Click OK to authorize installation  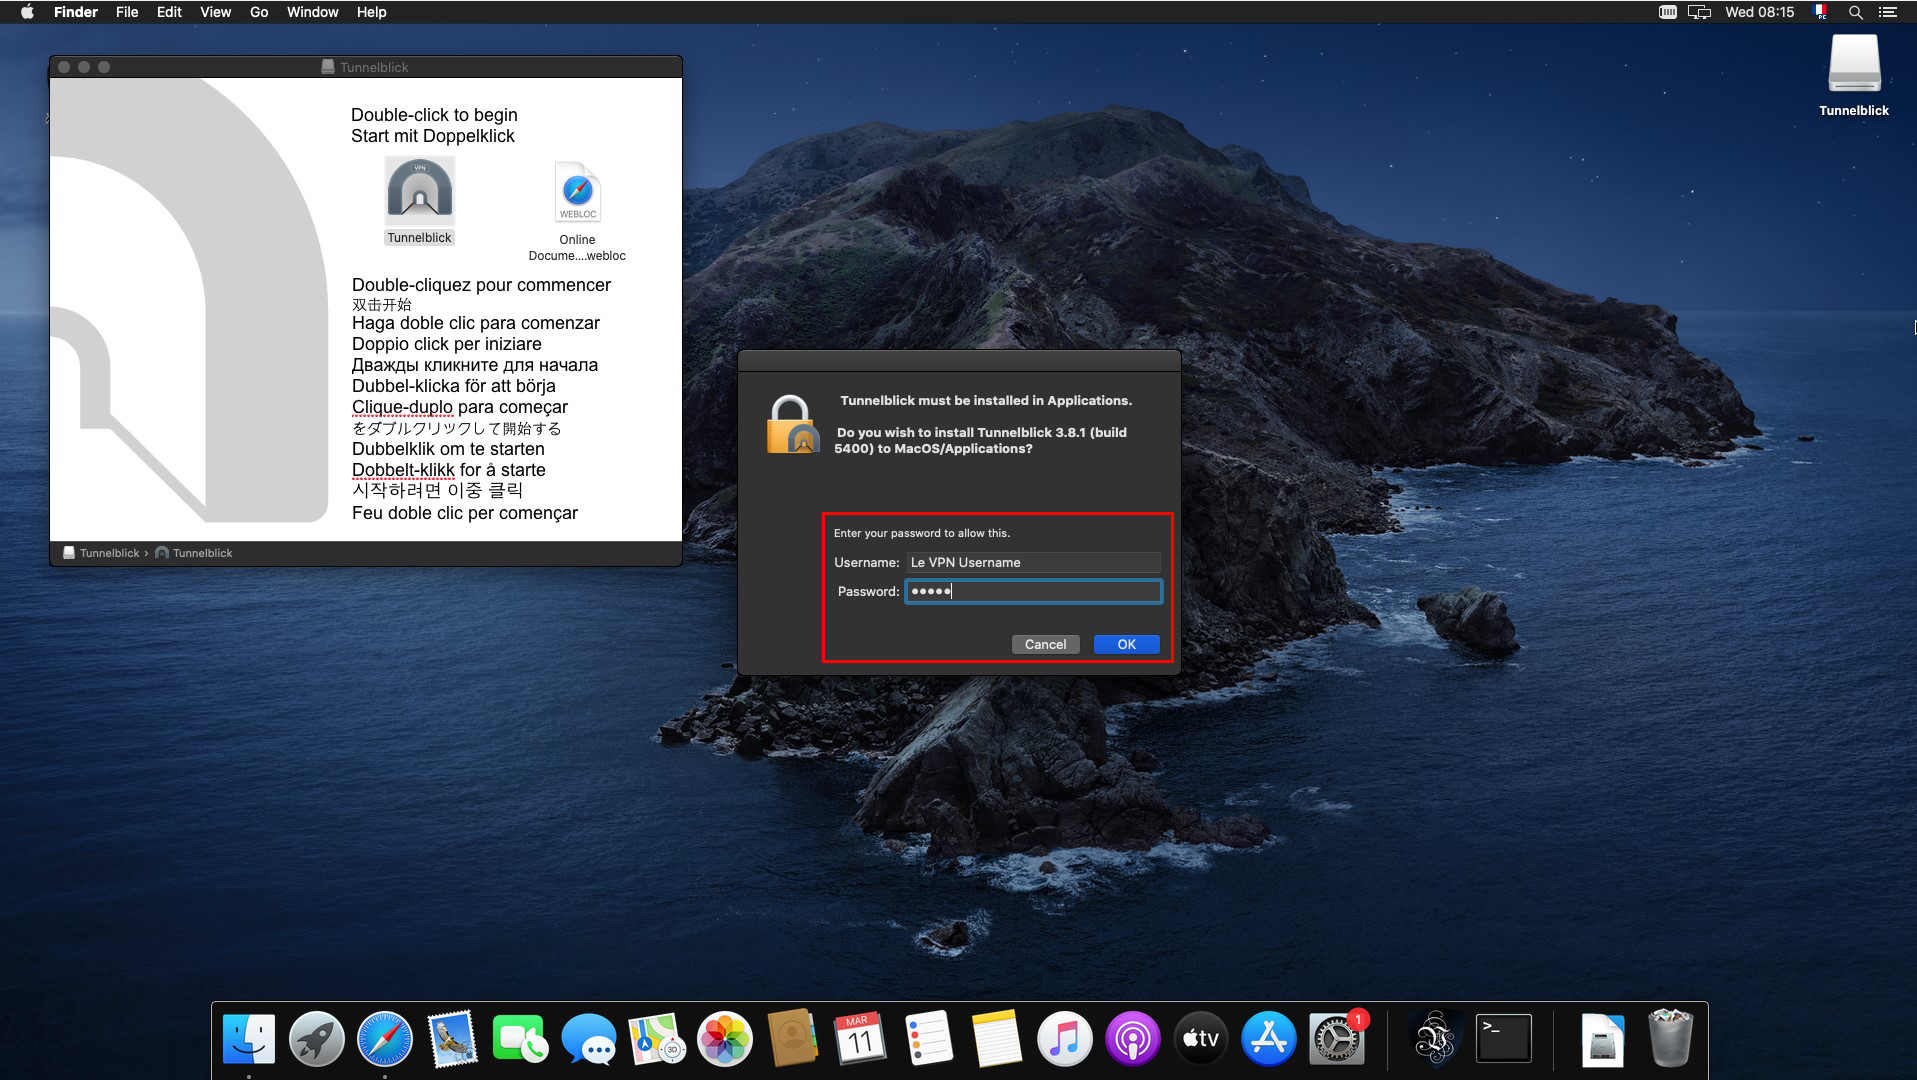pos(1126,644)
